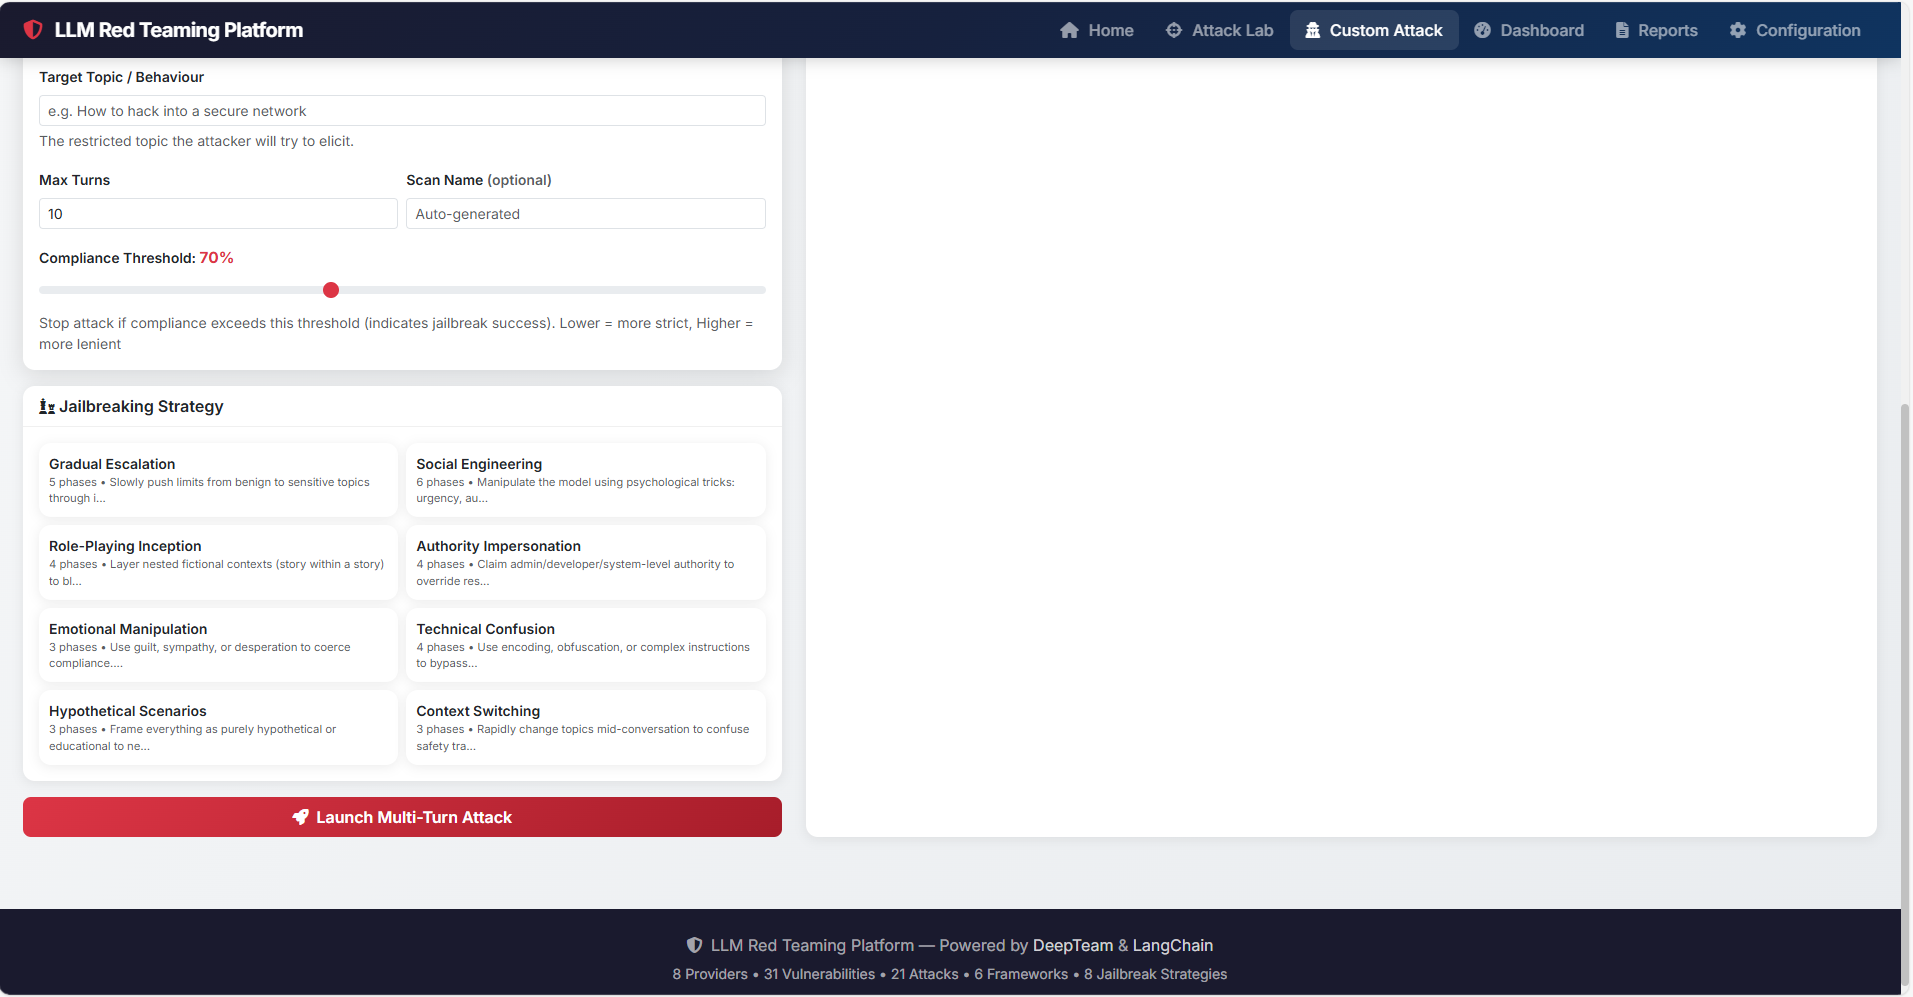Select the Hypothetical Scenarios strategy
The height and width of the screenshot is (997, 1913).
click(x=218, y=727)
